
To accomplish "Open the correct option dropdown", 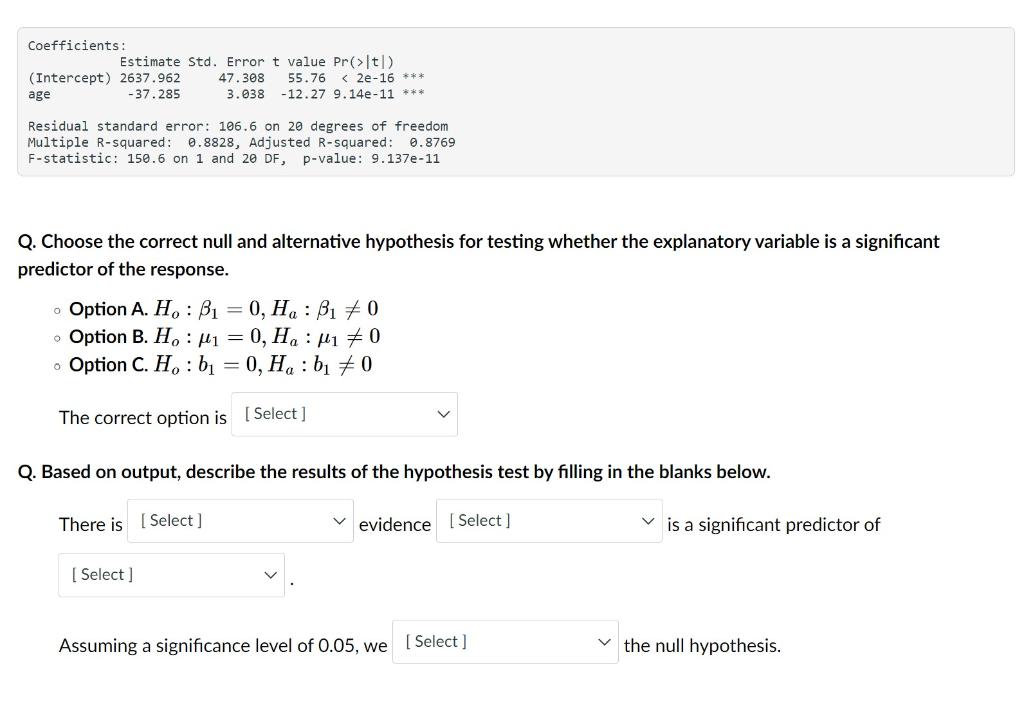I will [343, 413].
